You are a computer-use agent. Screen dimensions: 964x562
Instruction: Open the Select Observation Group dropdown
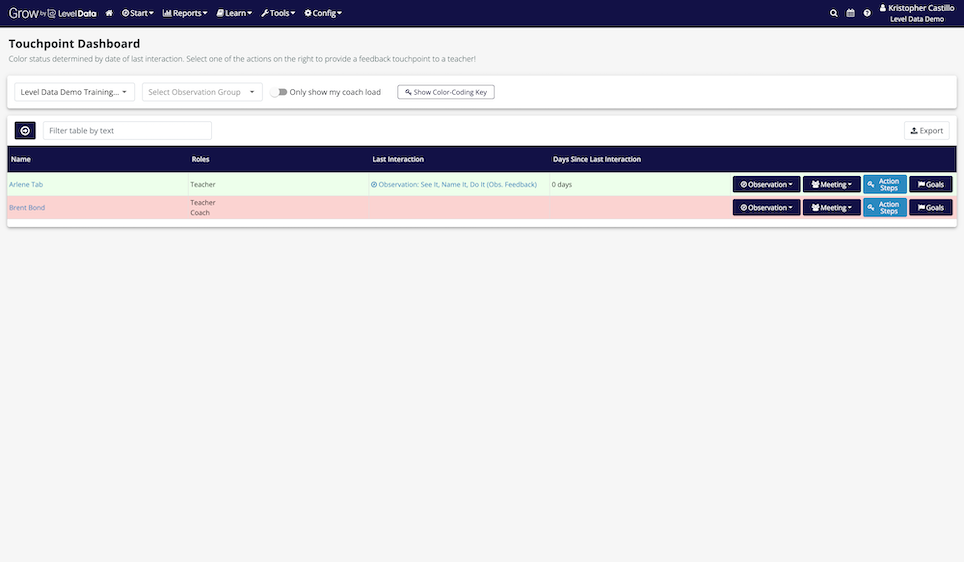(202, 92)
